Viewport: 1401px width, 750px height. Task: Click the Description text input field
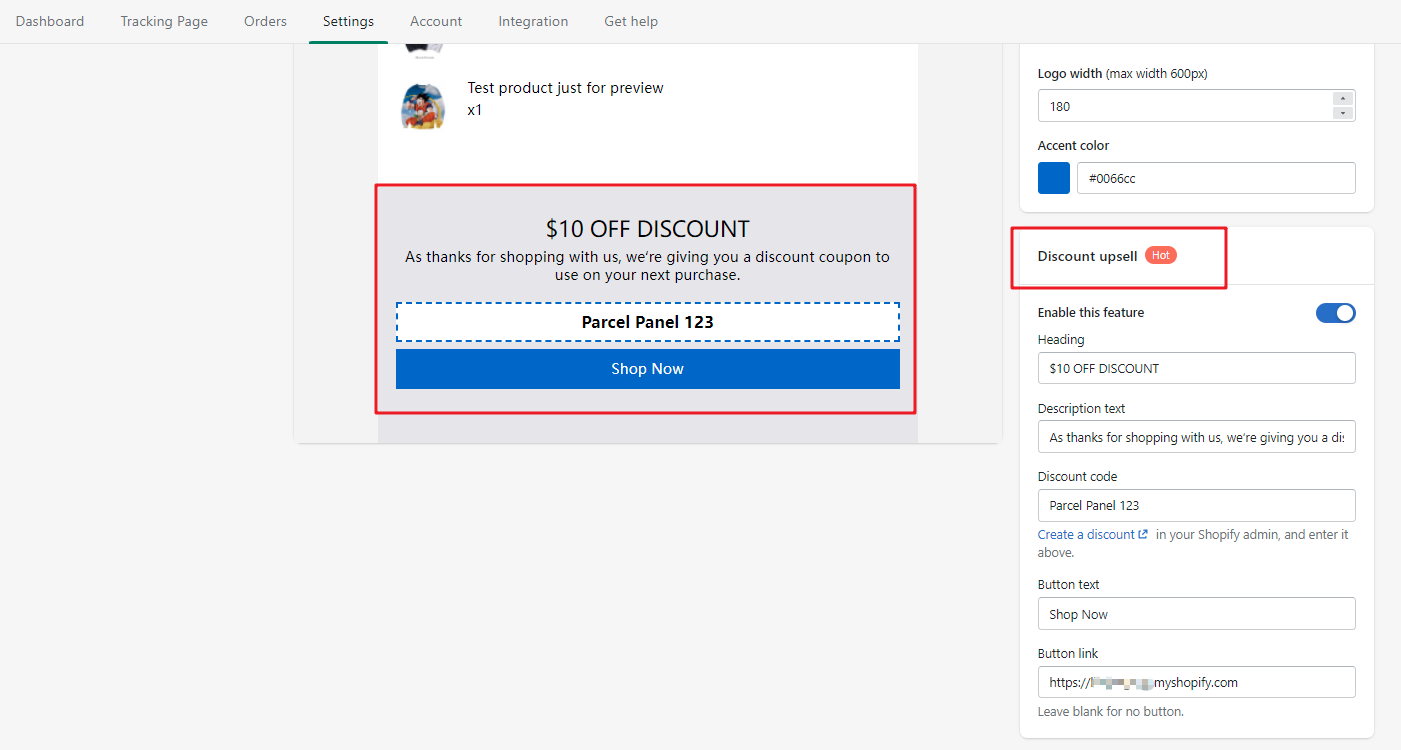(1196, 437)
